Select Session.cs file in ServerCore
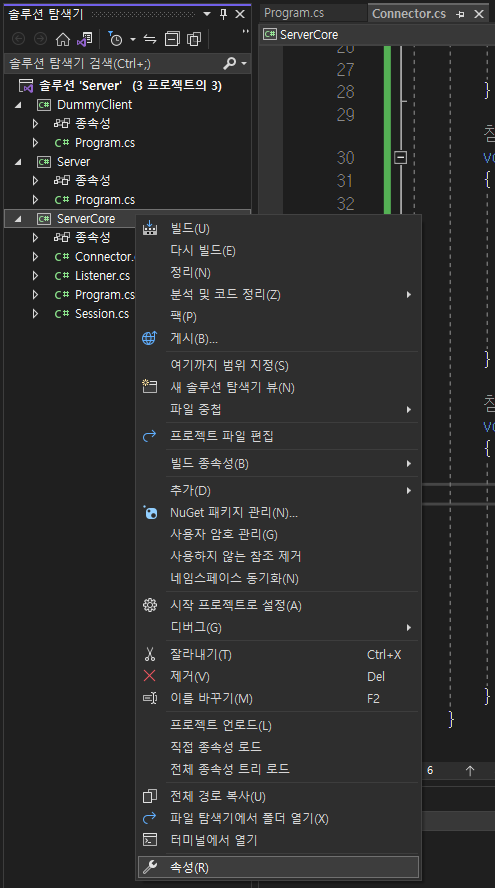The image size is (495, 888). (102, 314)
